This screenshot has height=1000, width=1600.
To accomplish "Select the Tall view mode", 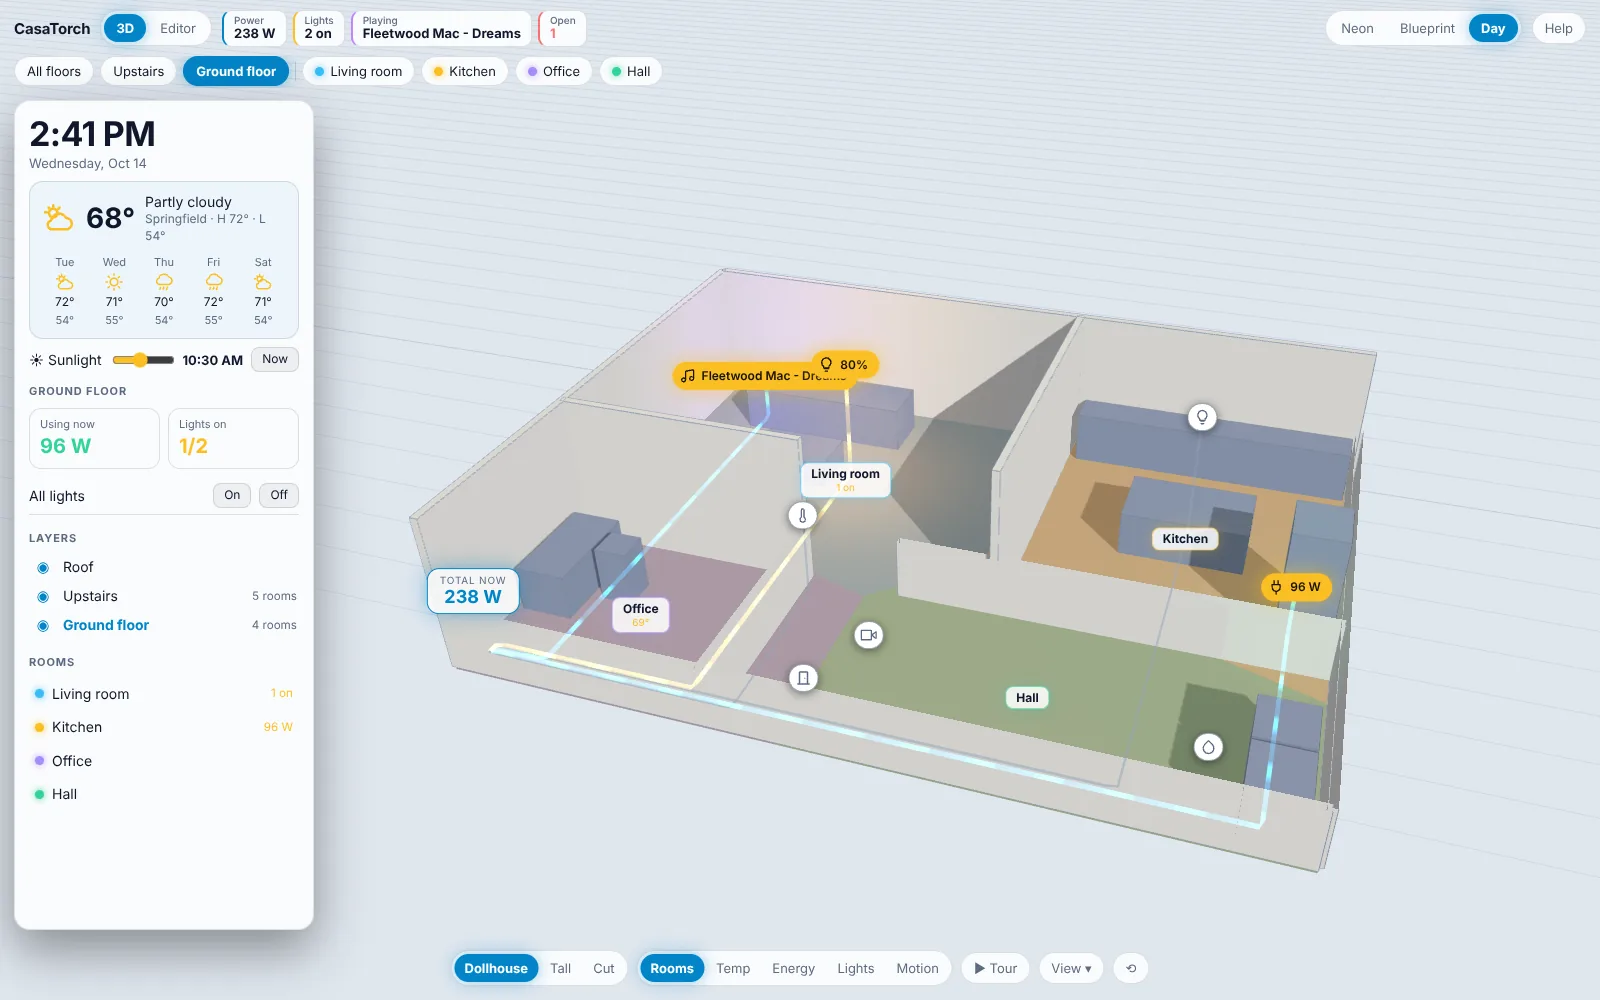I will coord(560,968).
